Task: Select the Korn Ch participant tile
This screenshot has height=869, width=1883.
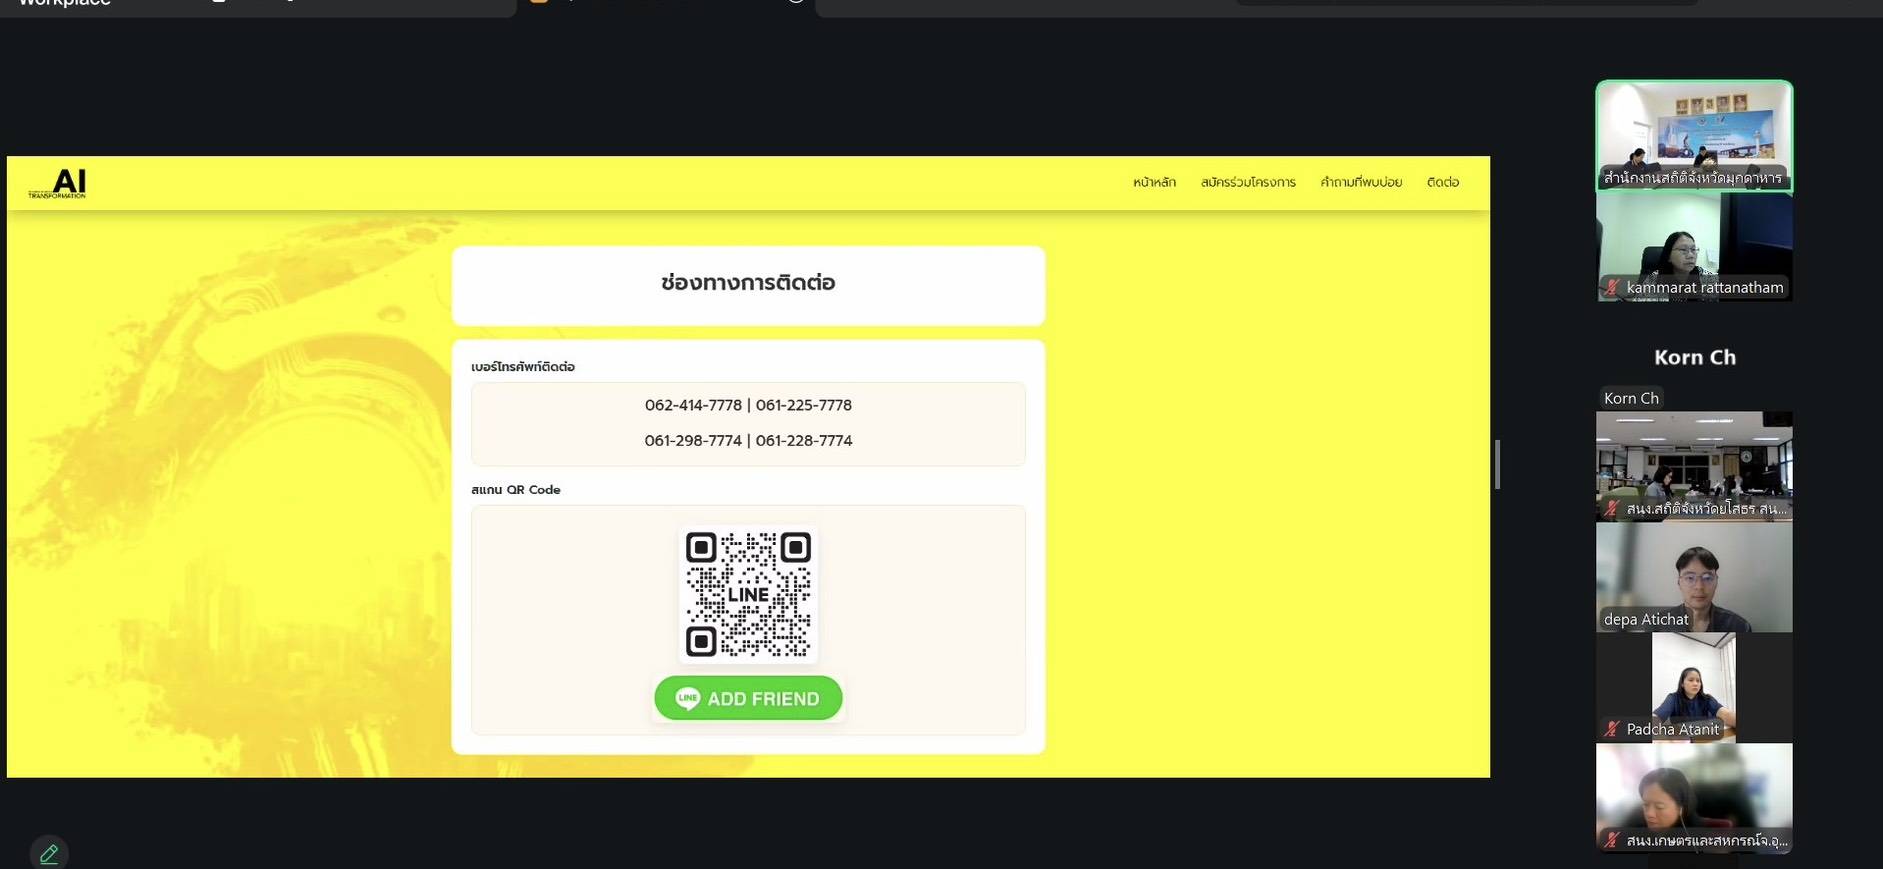Action: pos(1694,357)
